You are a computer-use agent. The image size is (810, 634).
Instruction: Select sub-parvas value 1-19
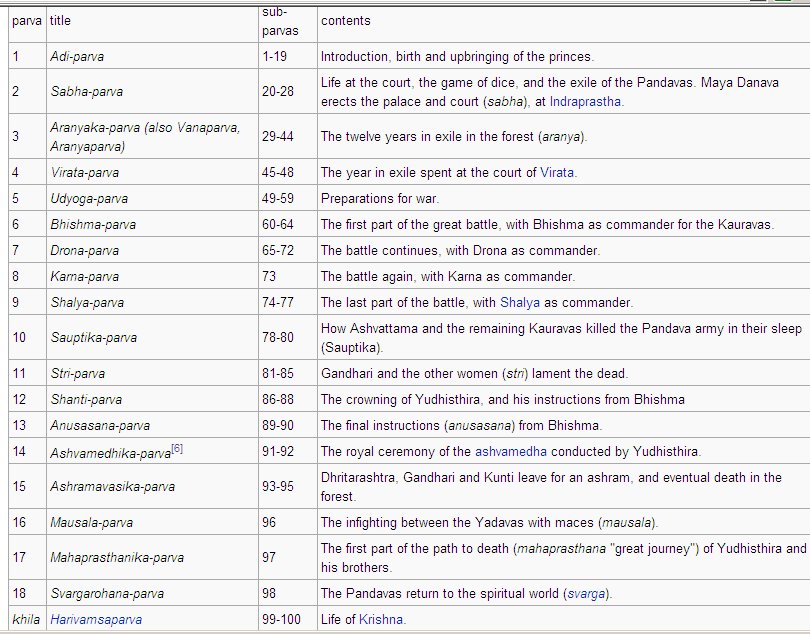pos(274,56)
